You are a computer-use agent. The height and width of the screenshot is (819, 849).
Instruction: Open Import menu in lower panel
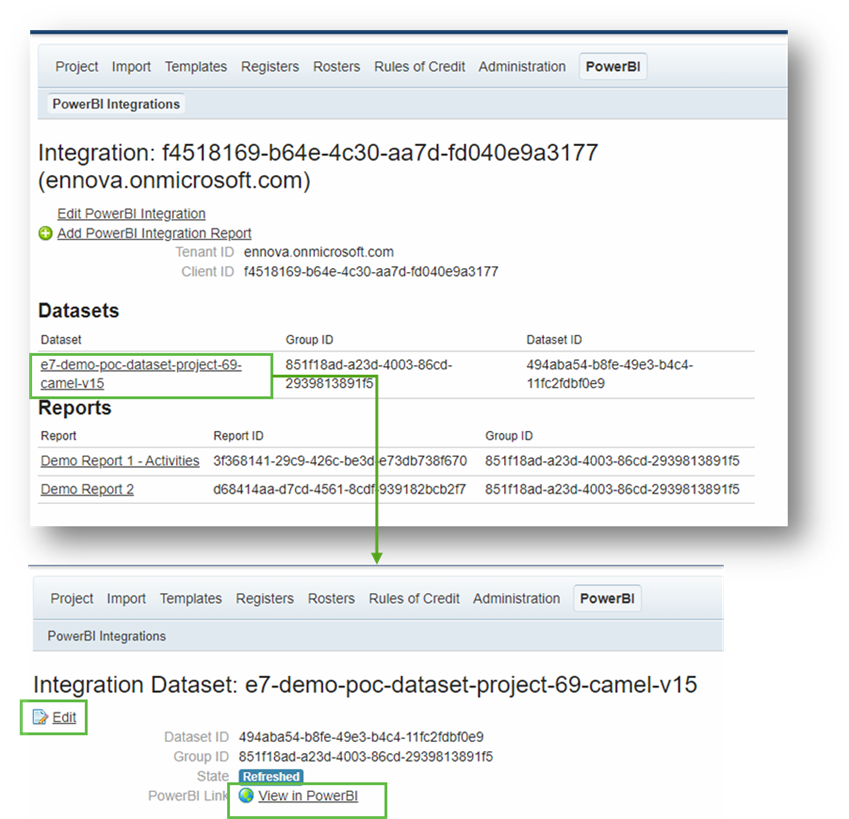point(126,599)
